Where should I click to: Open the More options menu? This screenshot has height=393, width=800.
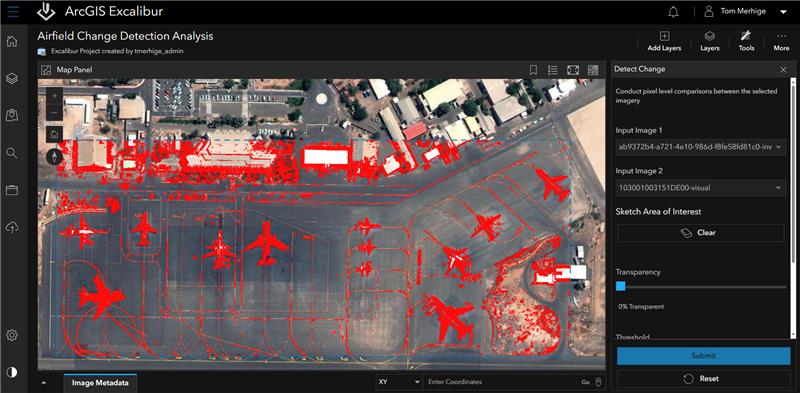[x=781, y=41]
